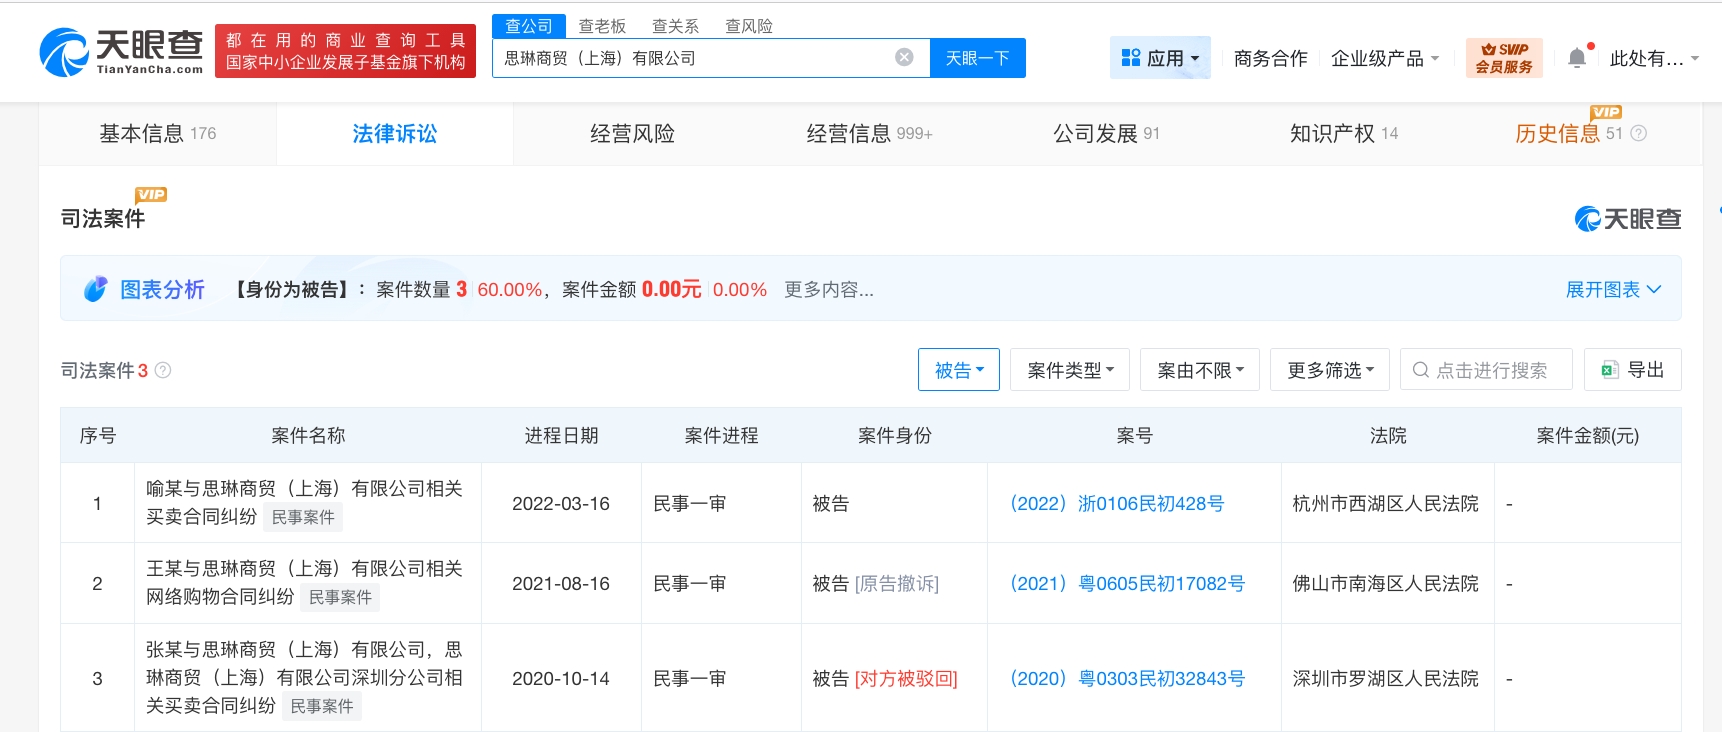Open the 案件类型 filter dropdown
Viewport: 1722px width, 732px height.
(x=1069, y=370)
